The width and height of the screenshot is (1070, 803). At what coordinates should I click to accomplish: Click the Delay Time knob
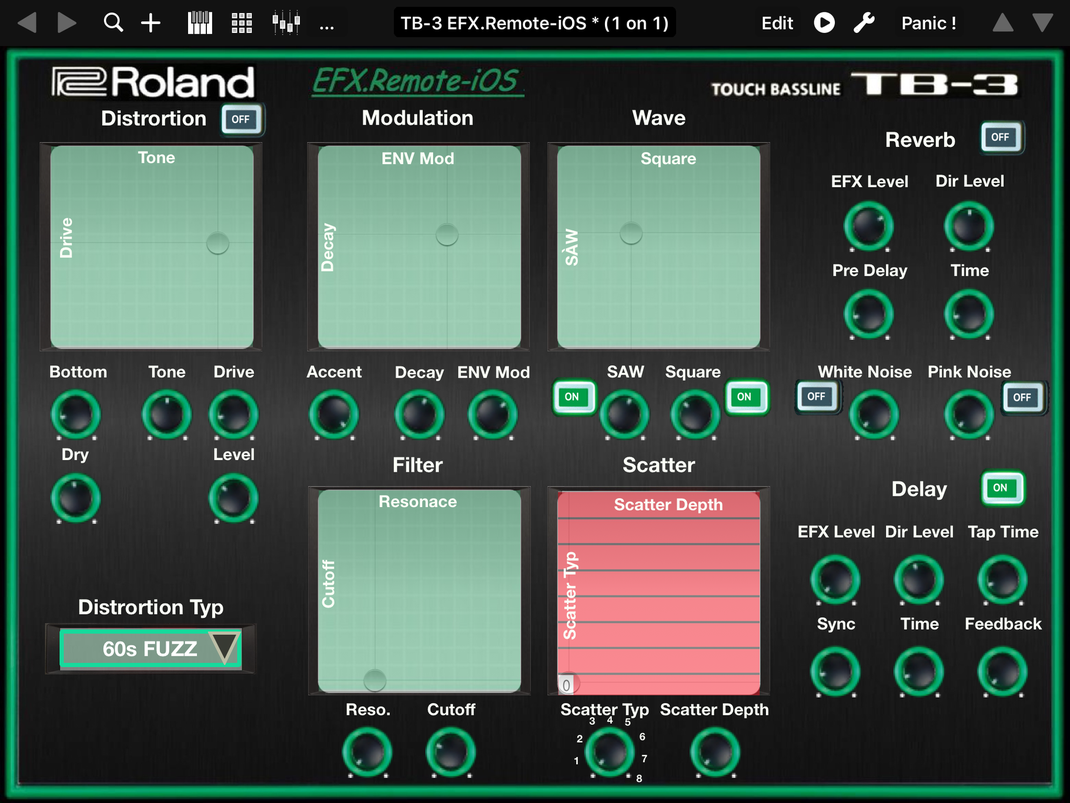[x=919, y=672]
